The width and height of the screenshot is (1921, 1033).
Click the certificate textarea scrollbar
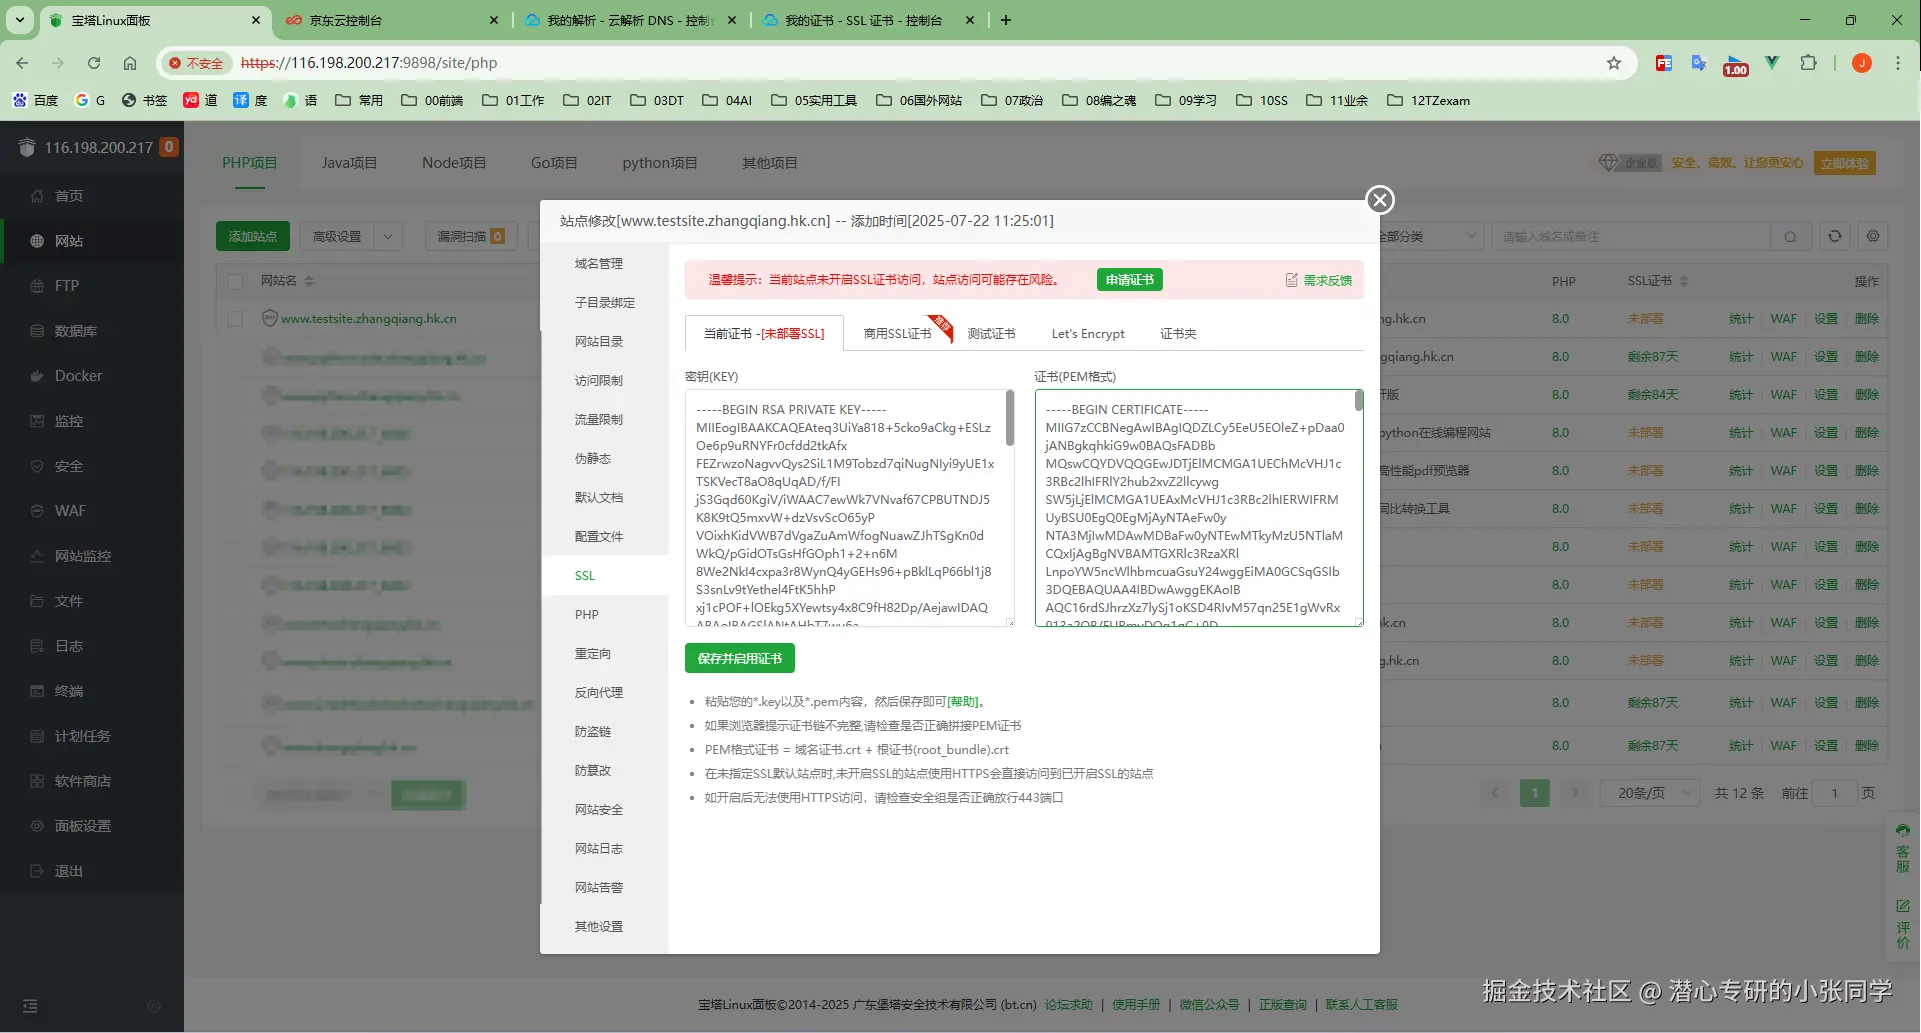pyautogui.click(x=1358, y=401)
